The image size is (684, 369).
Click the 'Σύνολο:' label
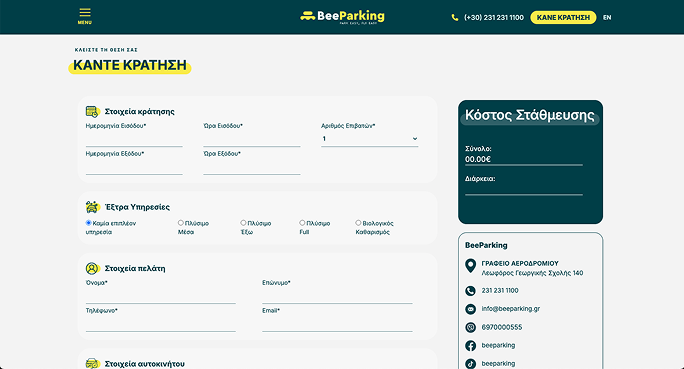click(478, 149)
